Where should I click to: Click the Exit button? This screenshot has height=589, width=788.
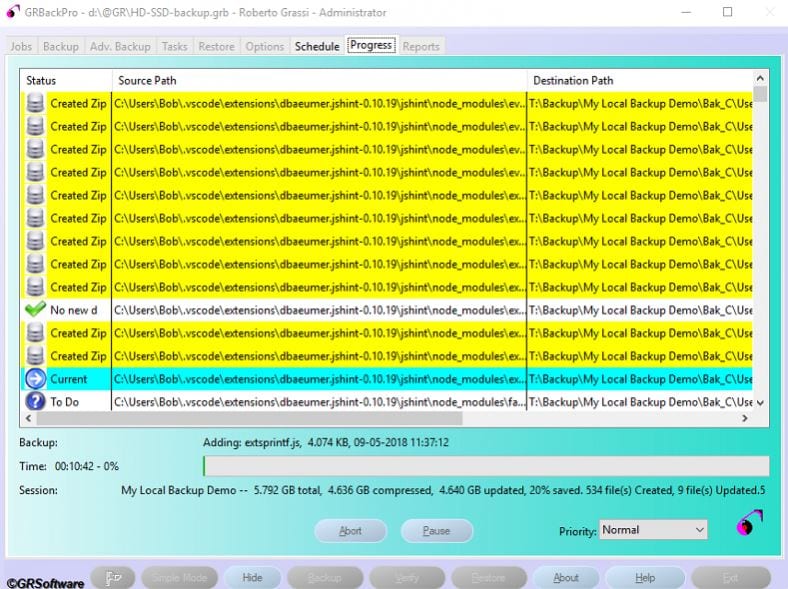[x=731, y=577]
